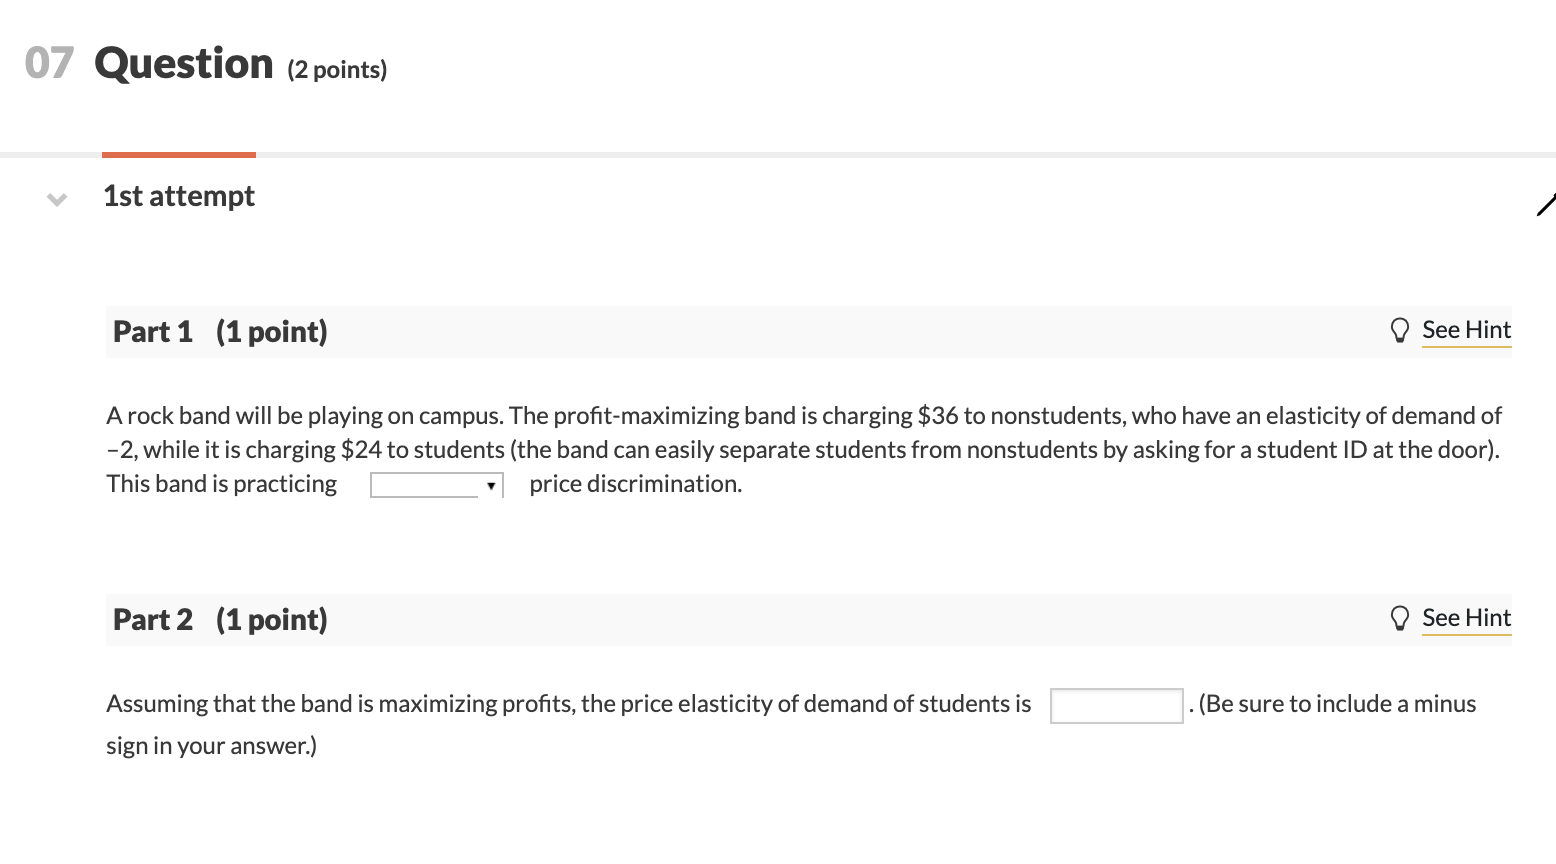Click the lightbulb icon beside Part 1 hint
This screenshot has height=864, width=1556.
coord(1400,329)
